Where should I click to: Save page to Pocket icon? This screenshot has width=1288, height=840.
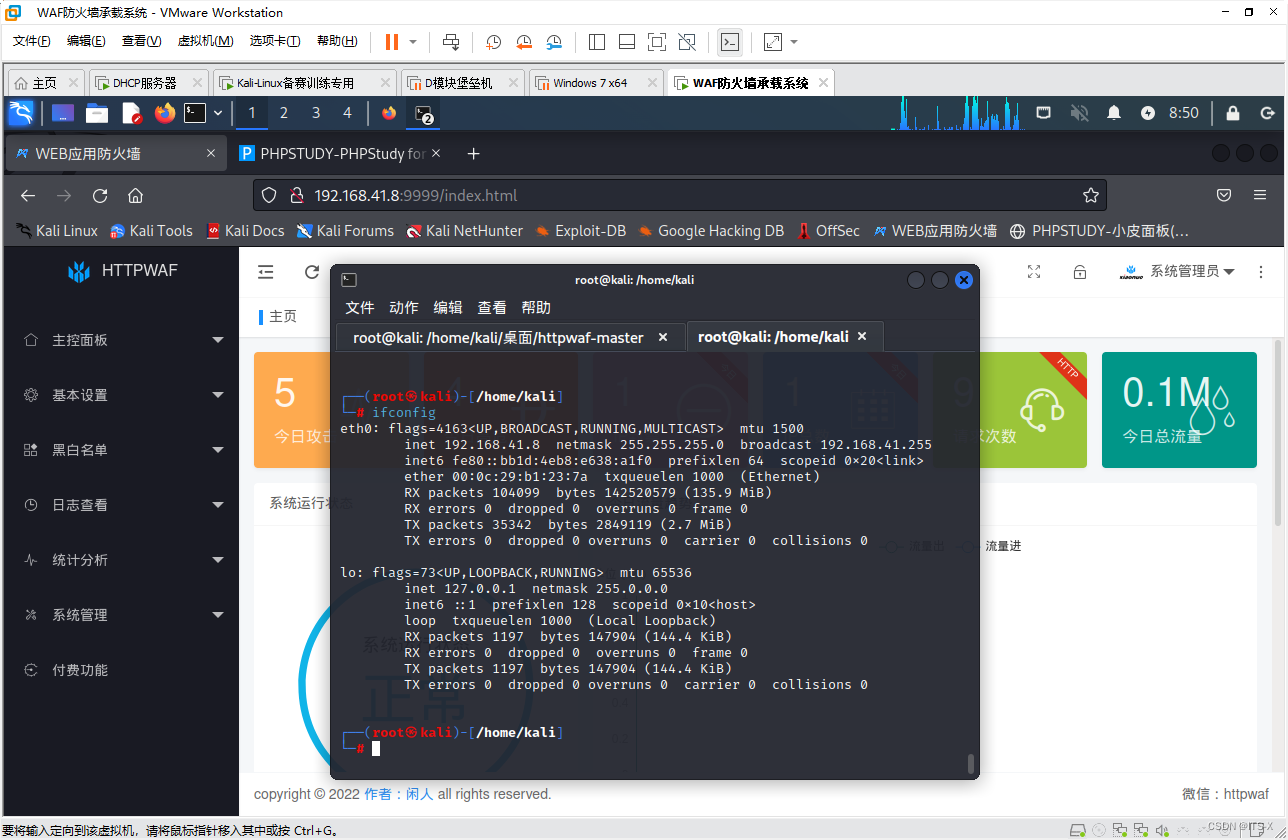click(1224, 195)
